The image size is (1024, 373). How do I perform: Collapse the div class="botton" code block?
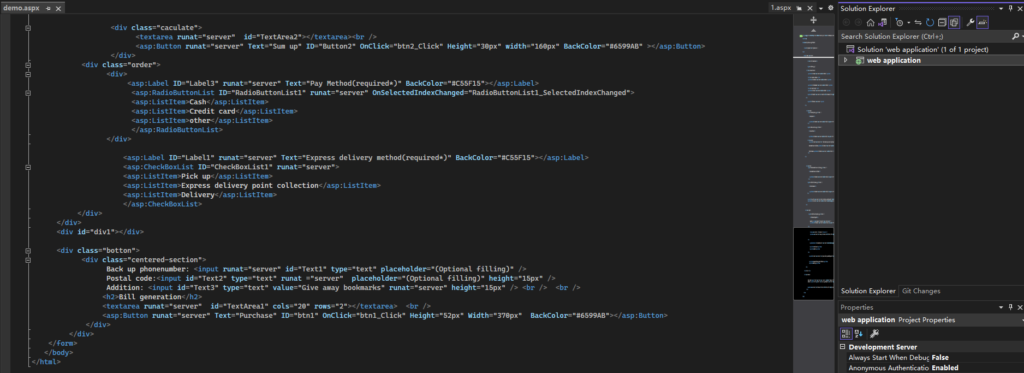pyautogui.click(x=27, y=250)
